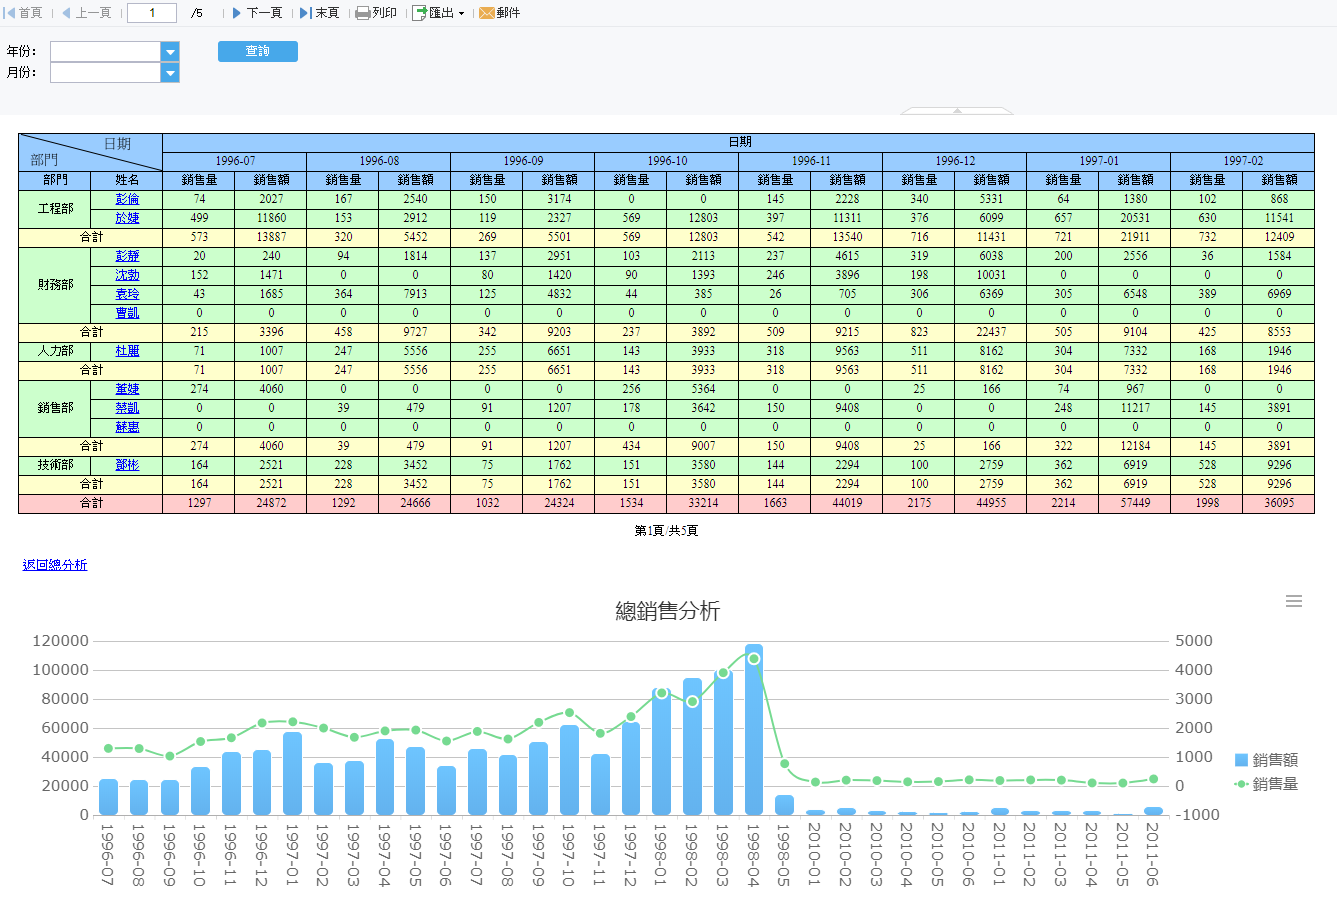Go to previous page (上一頁)
1337x900 pixels.
click(86, 13)
